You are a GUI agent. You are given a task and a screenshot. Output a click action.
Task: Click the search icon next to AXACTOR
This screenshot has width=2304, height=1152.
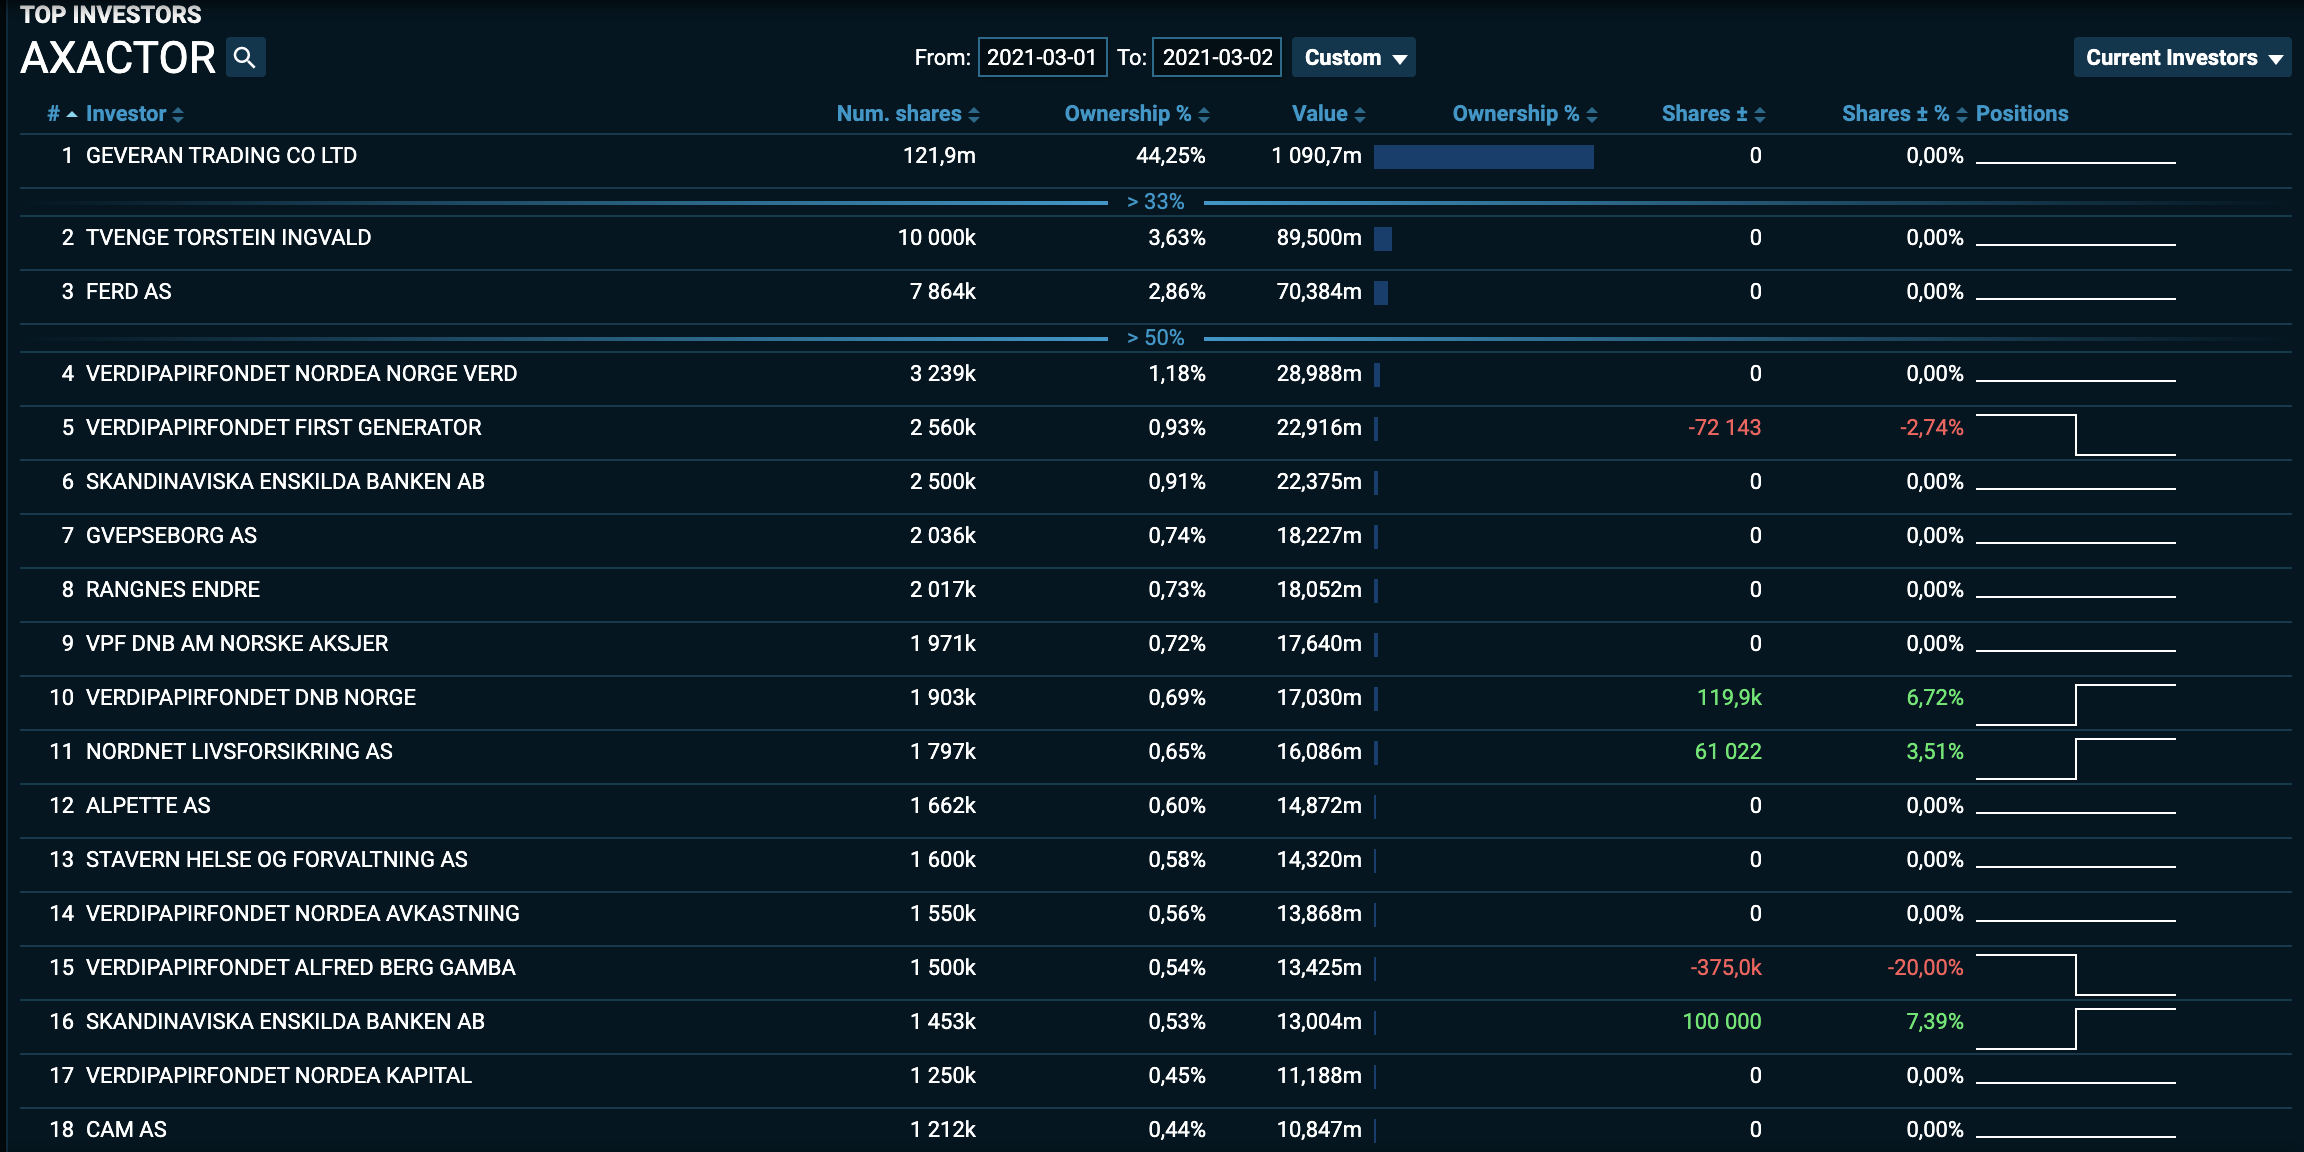coord(245,57)
